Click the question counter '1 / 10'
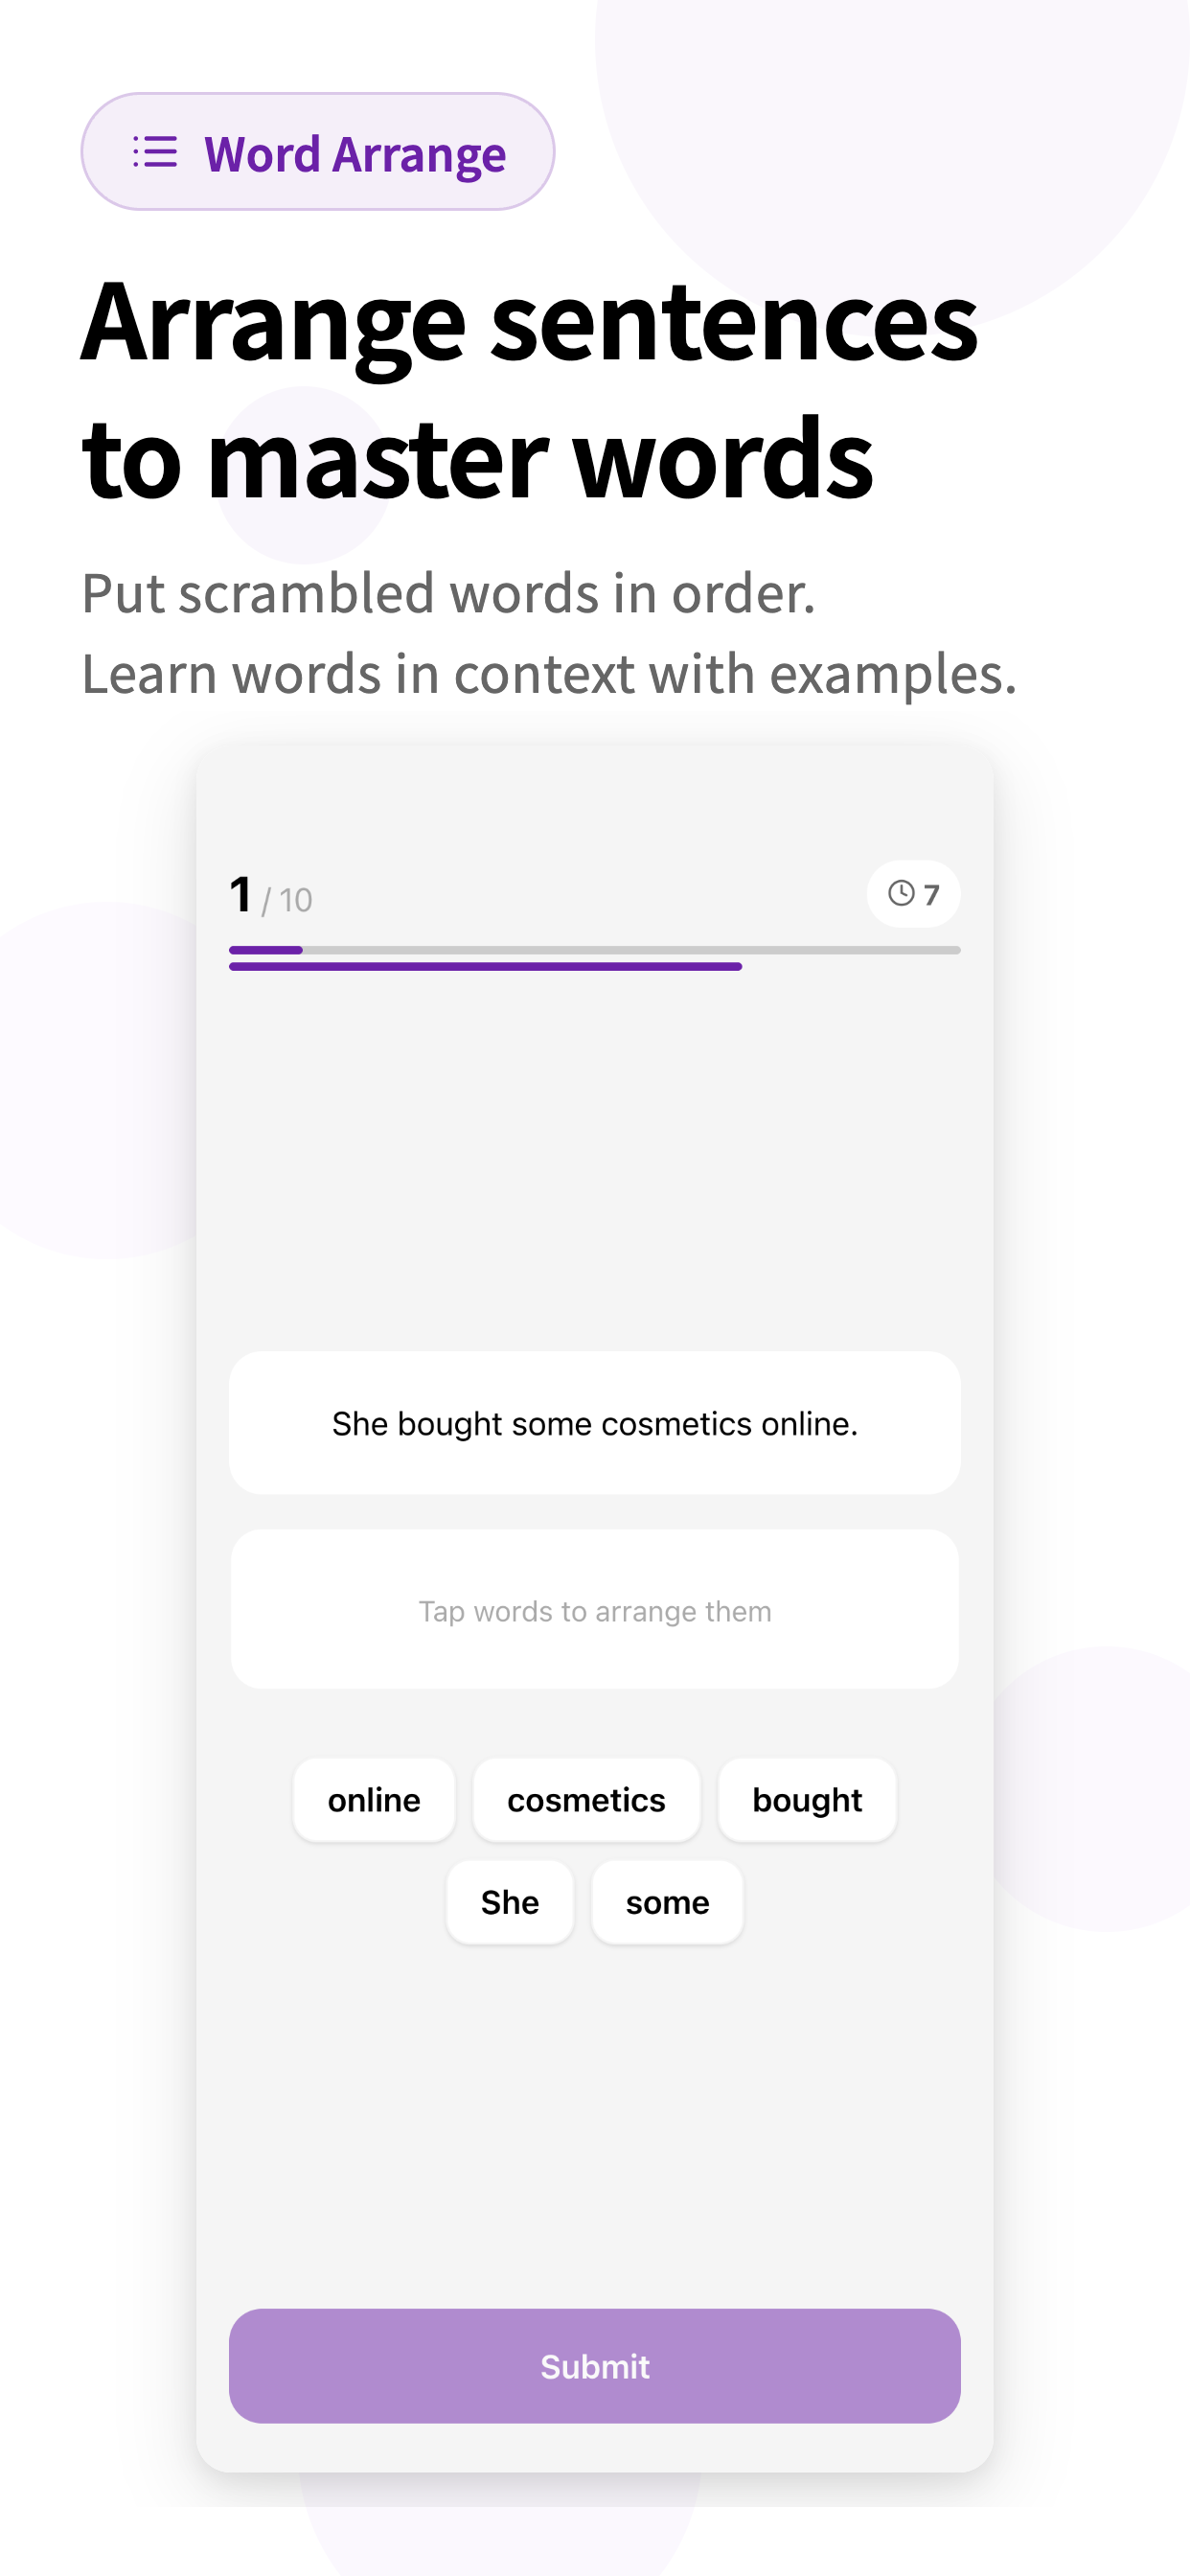Viewport: 1190px width, 2576px height. pyautogui.click(x=271, y=895)
